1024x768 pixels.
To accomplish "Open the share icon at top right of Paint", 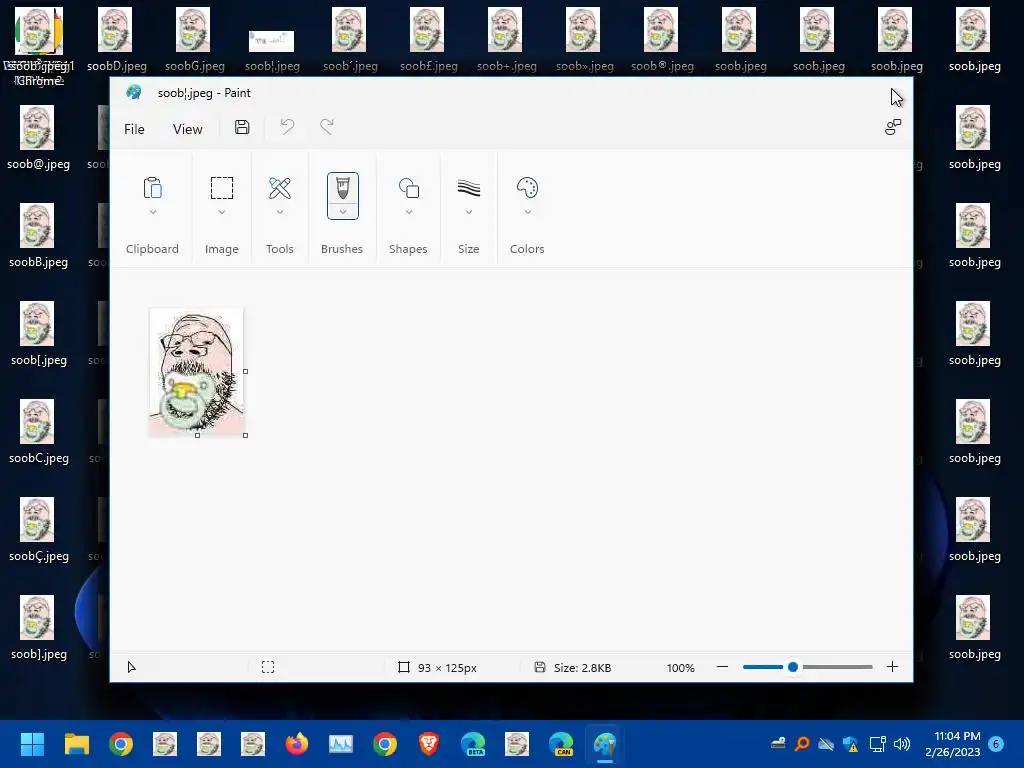I will [893, 127].
